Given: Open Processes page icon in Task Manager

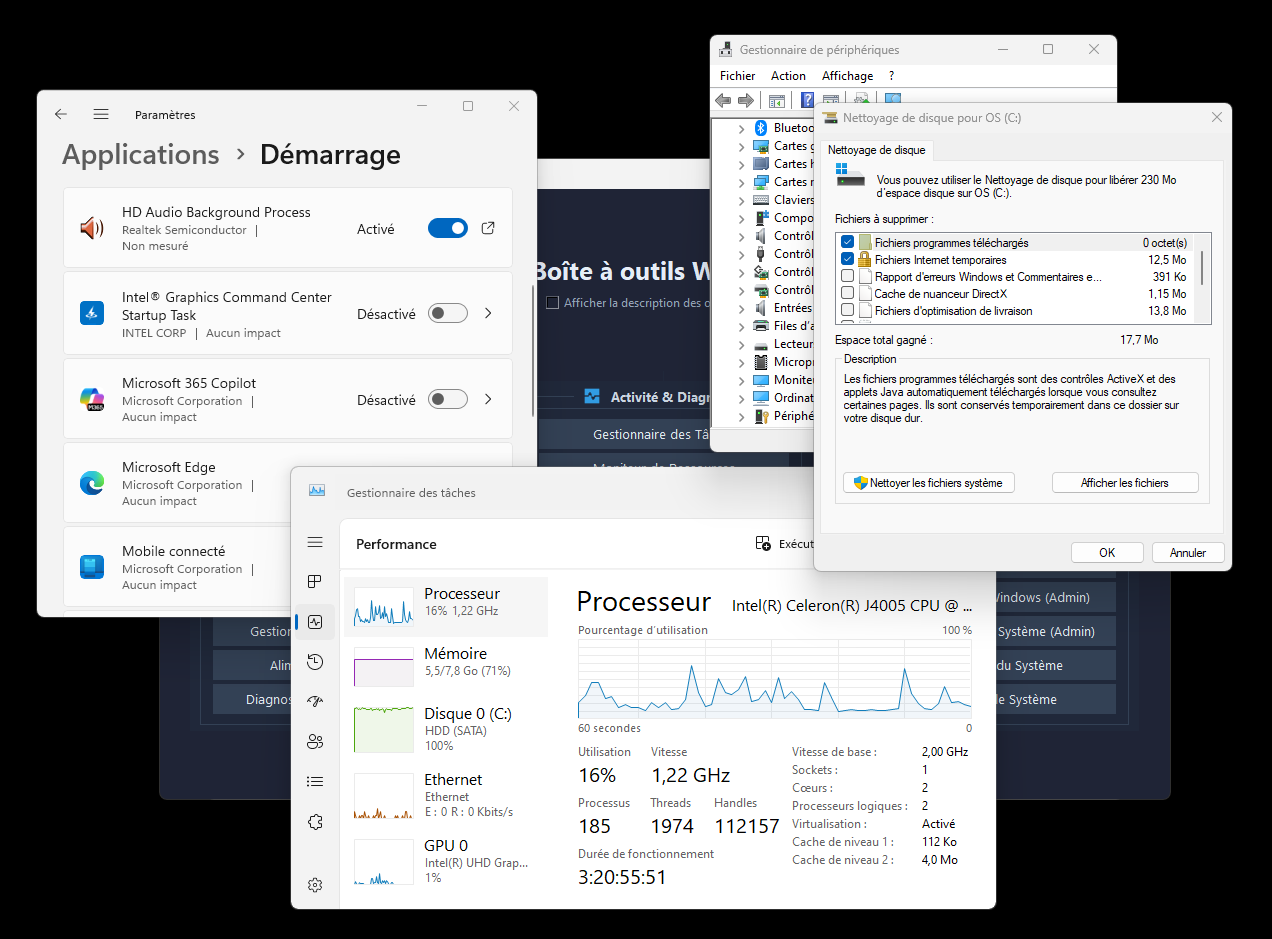Looking at the screenshot, I should point(315,582).
